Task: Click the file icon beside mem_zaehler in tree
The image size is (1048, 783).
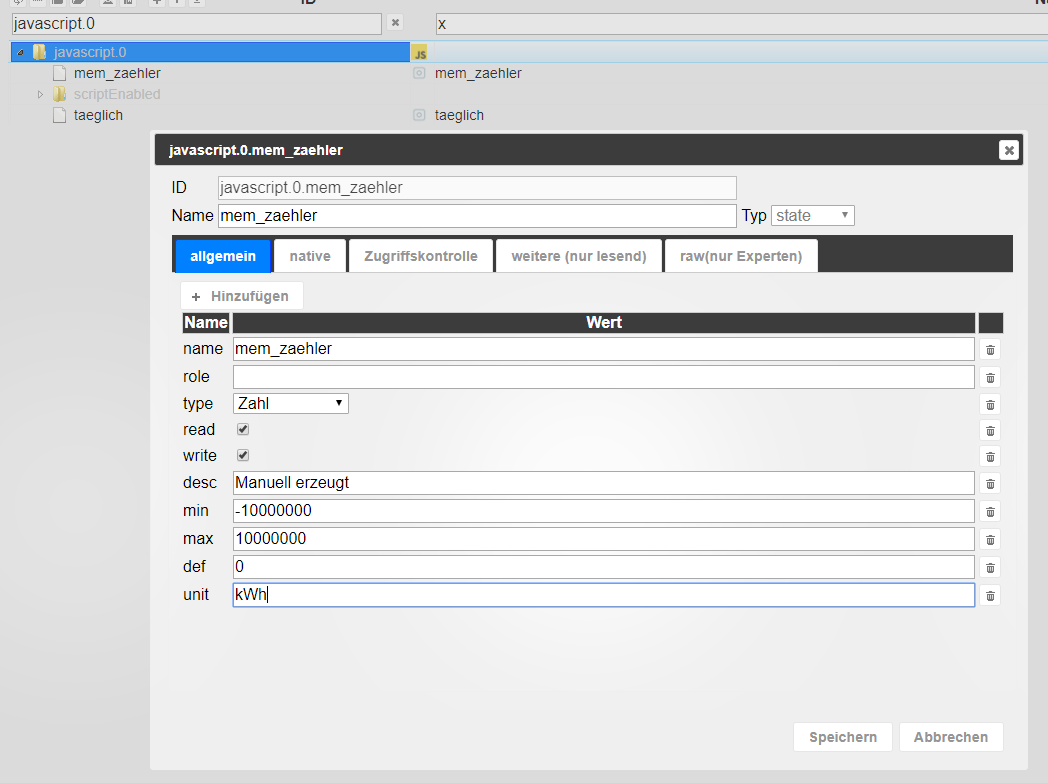Action: click(59, 73)
